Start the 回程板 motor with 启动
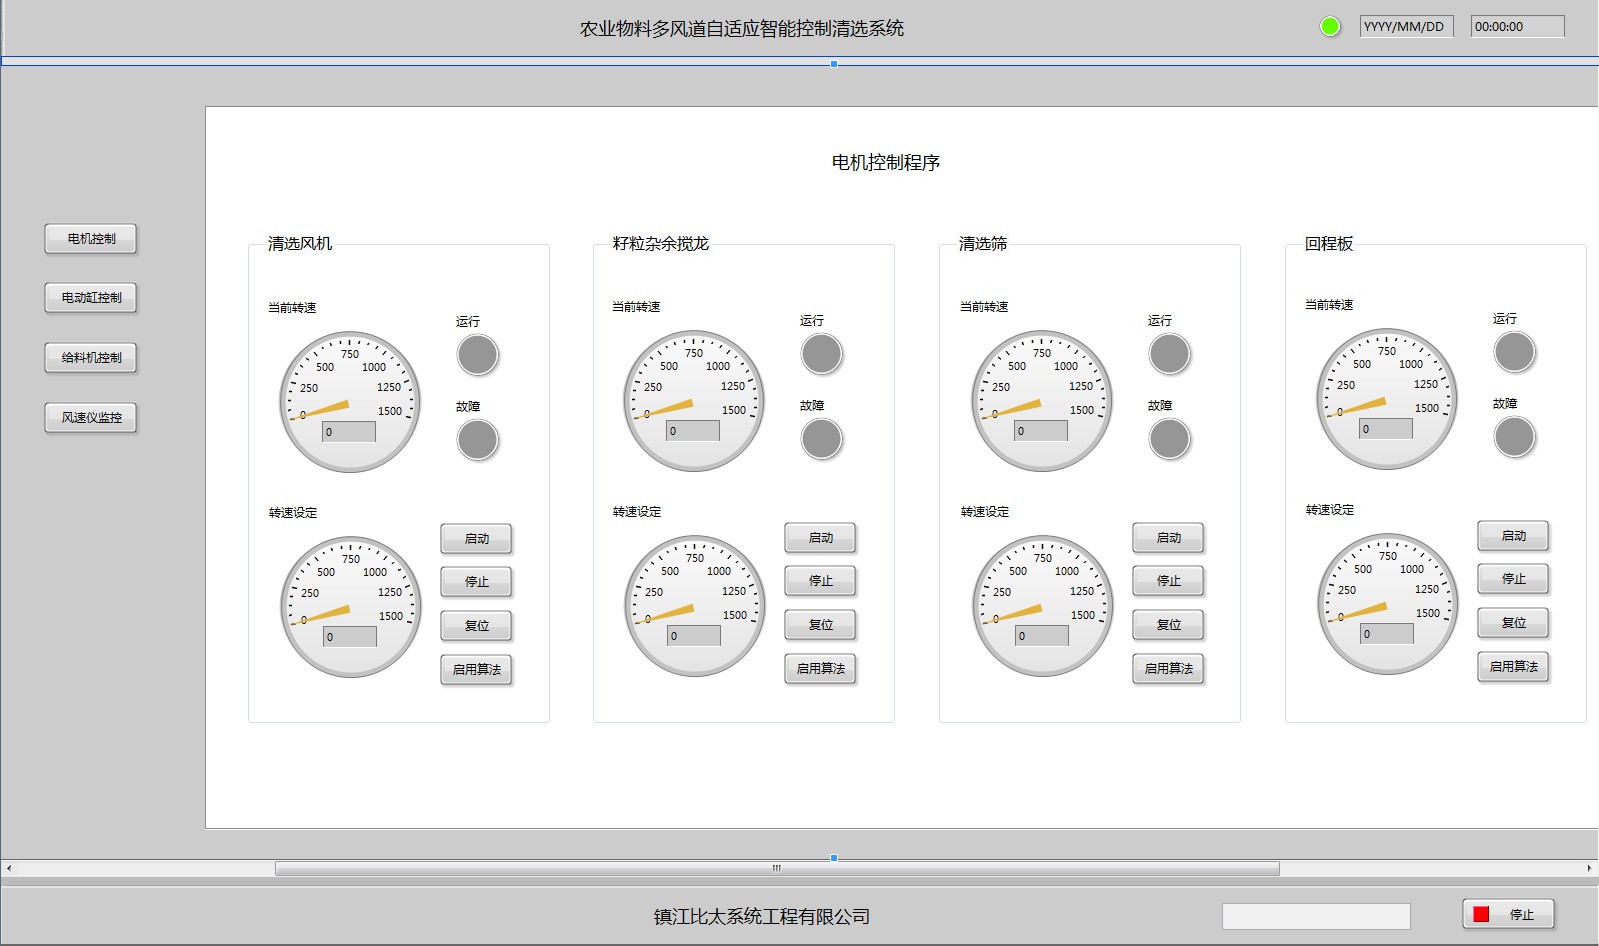The height and width of the screenshot is (946, 1599). coord(1514,536)
